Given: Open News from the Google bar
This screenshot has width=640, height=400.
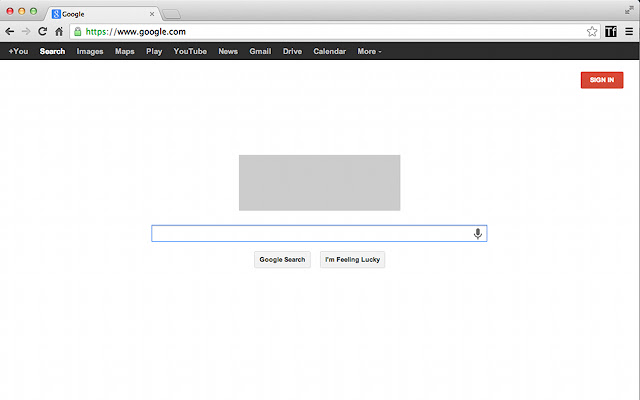Looking at the screenshot, I should (228, 51).
